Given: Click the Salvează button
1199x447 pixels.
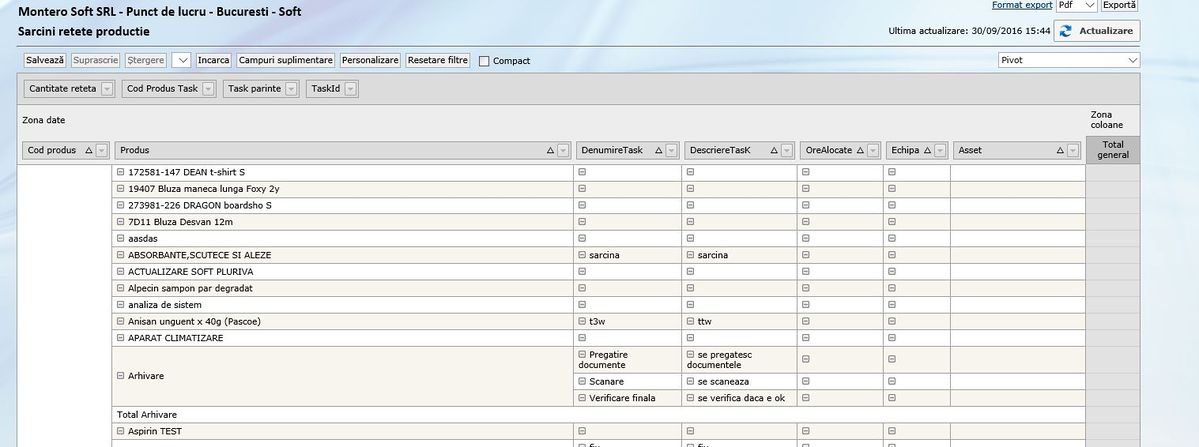Looking at the screenshot, I should (45, 60).
